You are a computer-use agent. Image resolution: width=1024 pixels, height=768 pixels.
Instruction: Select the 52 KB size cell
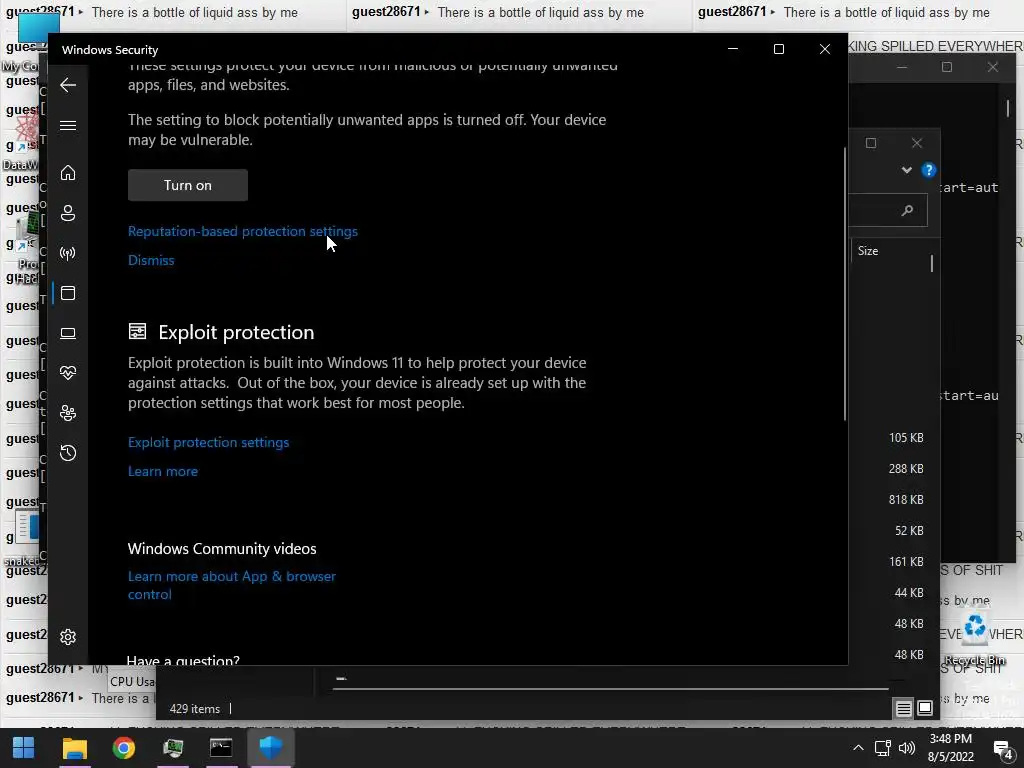[x=909, y=530]
